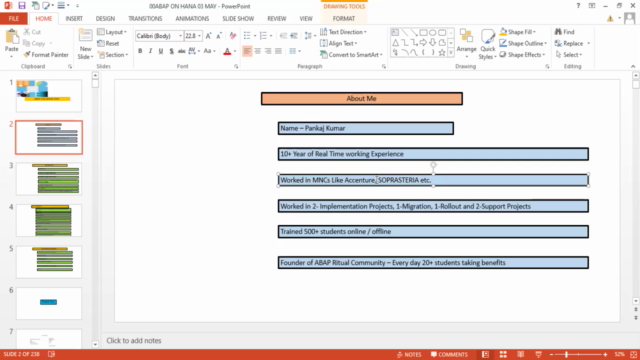The height and width of the screenshot is (360, 640).
Task: Toggle Notes pane in status bar
Action: click(x=409, y=354)
